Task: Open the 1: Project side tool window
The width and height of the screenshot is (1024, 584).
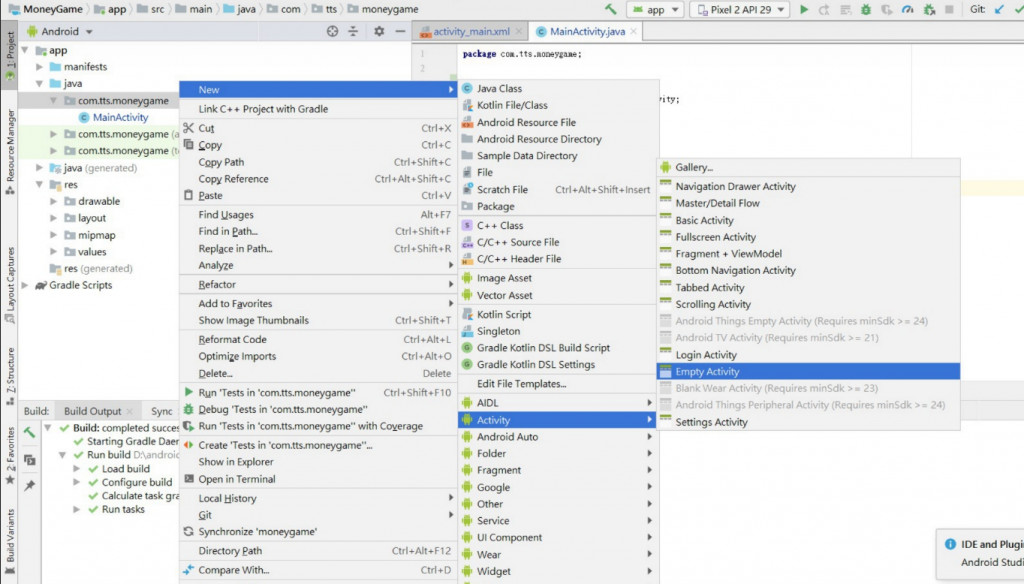Action: point(10,54)
